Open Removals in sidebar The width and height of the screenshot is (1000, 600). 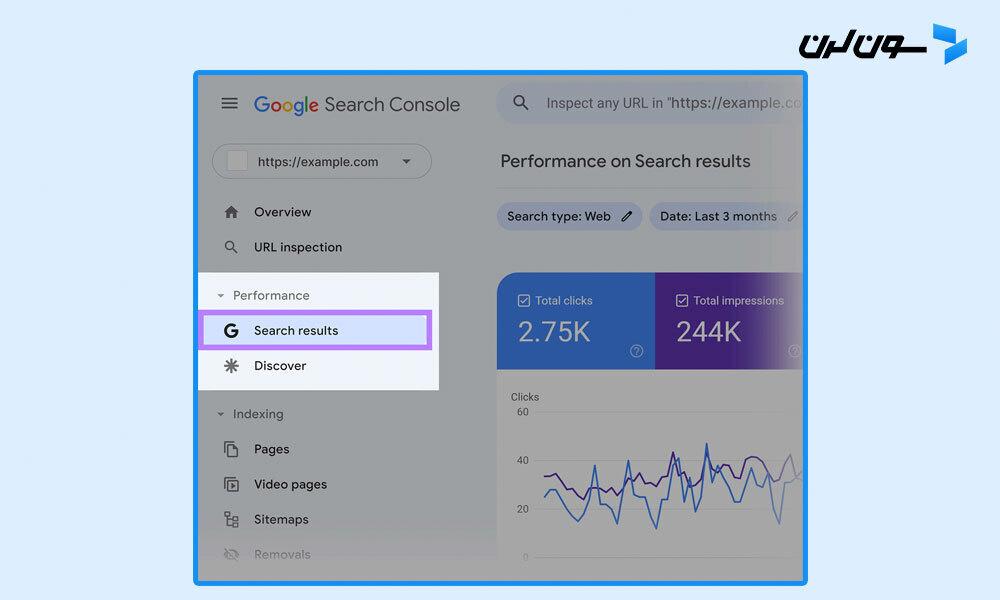(282, 555)
